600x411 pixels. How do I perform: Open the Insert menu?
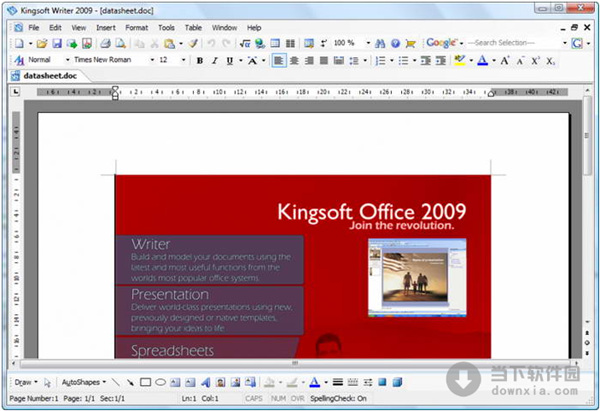(x=106, y=27)
